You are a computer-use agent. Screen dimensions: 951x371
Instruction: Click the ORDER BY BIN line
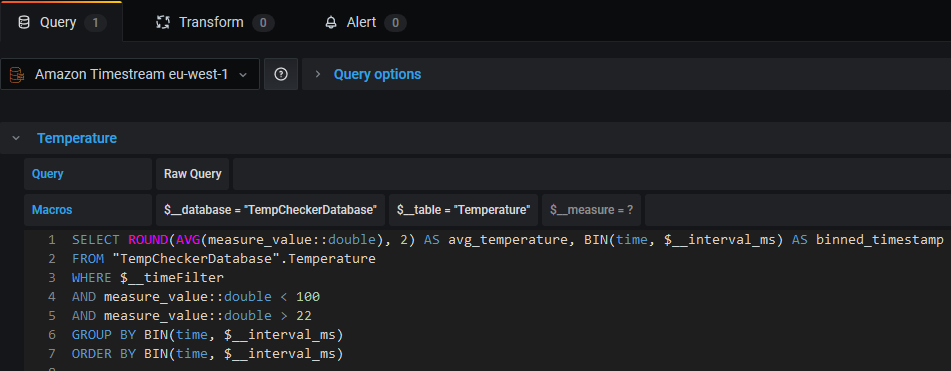pyautogui.click(x=207, y=353)
